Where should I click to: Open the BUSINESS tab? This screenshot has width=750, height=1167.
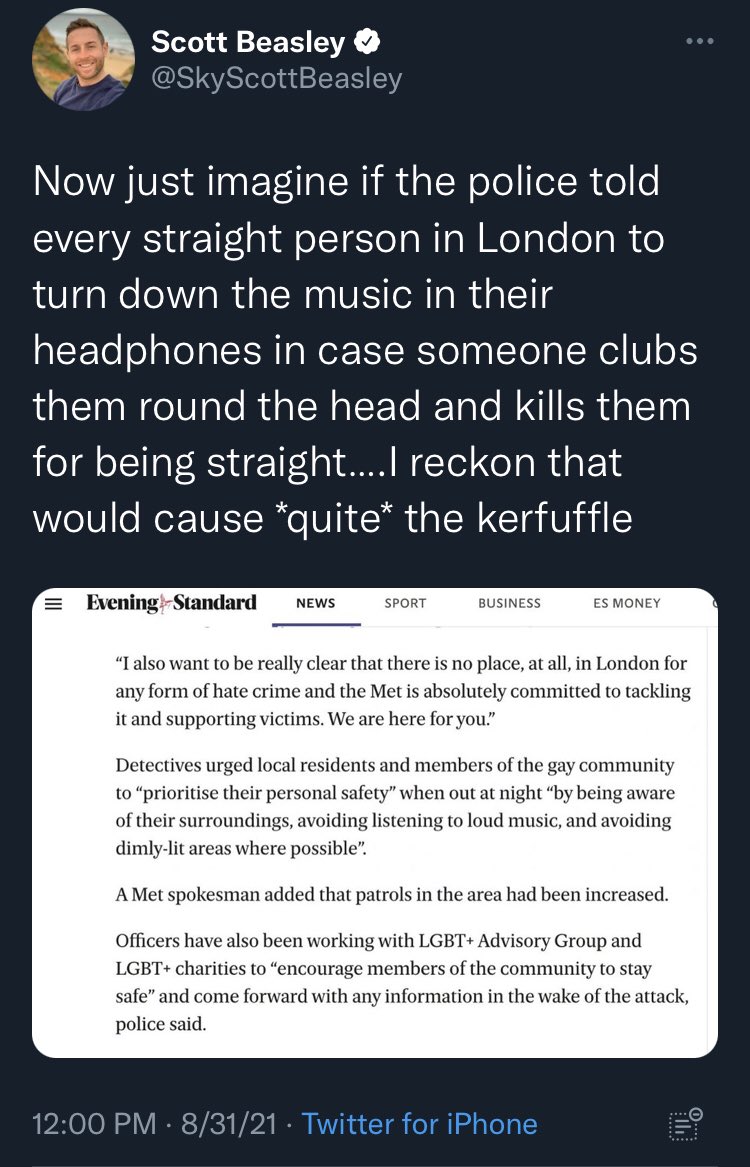509,603
